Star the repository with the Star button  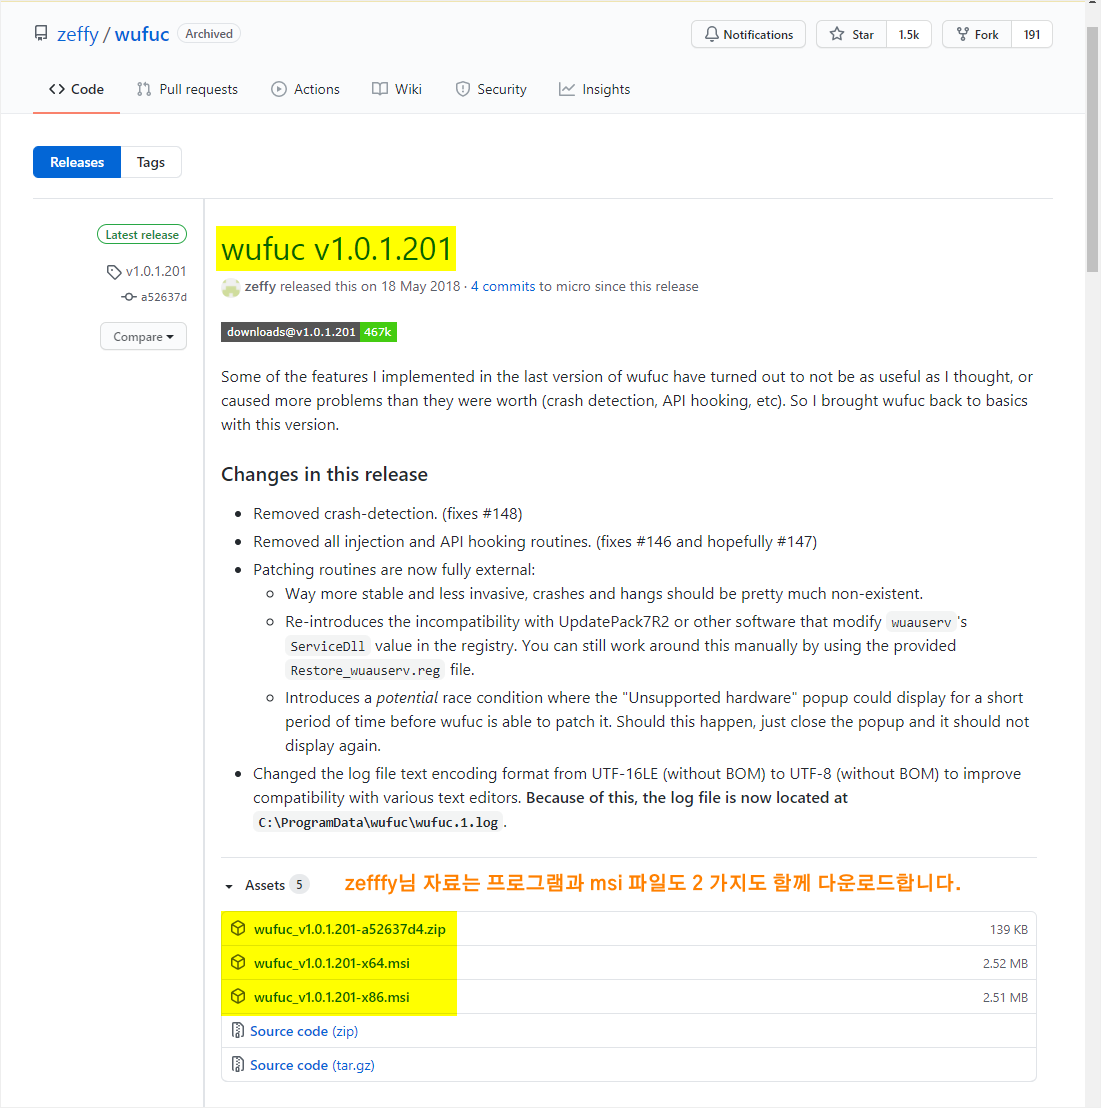coord(852,34)
